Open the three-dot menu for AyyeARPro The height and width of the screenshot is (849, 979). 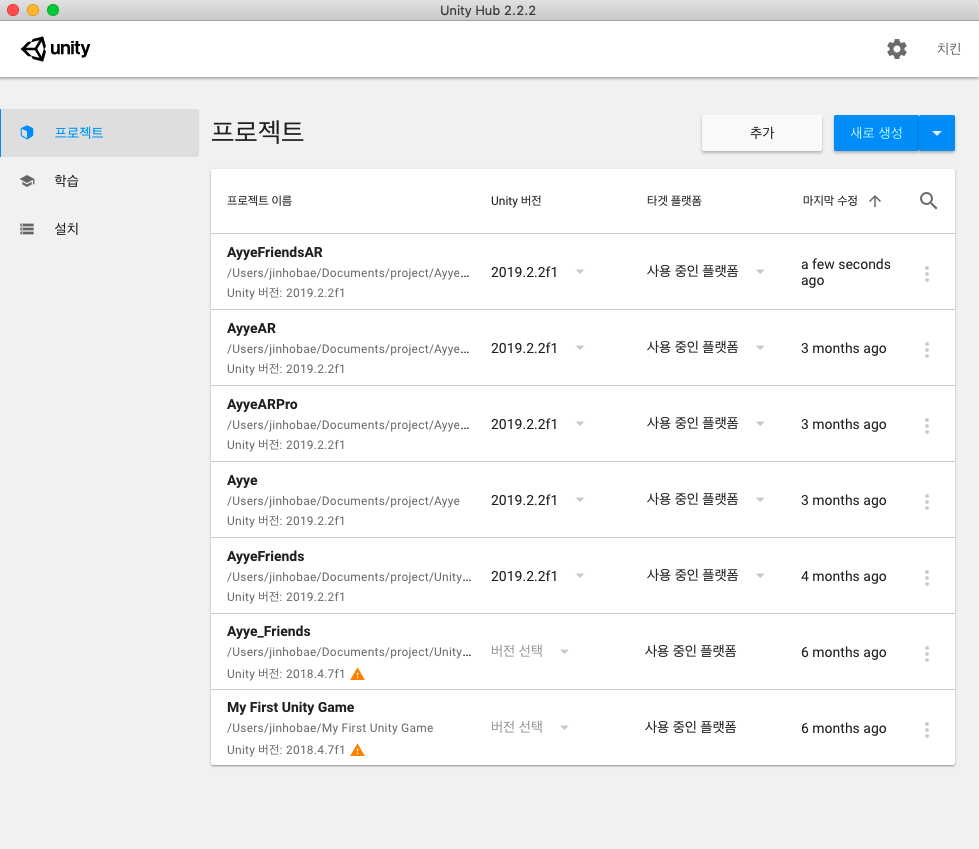[x=927, y=426]
